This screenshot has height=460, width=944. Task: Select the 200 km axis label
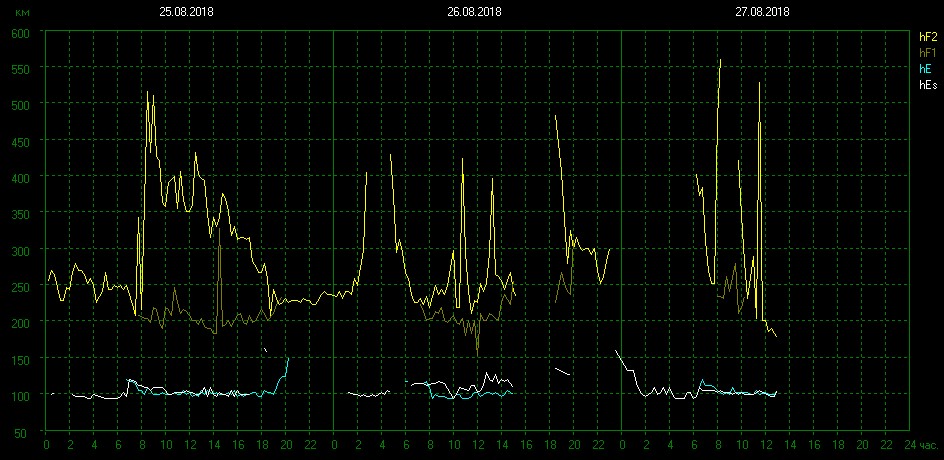tap(20, 323)
